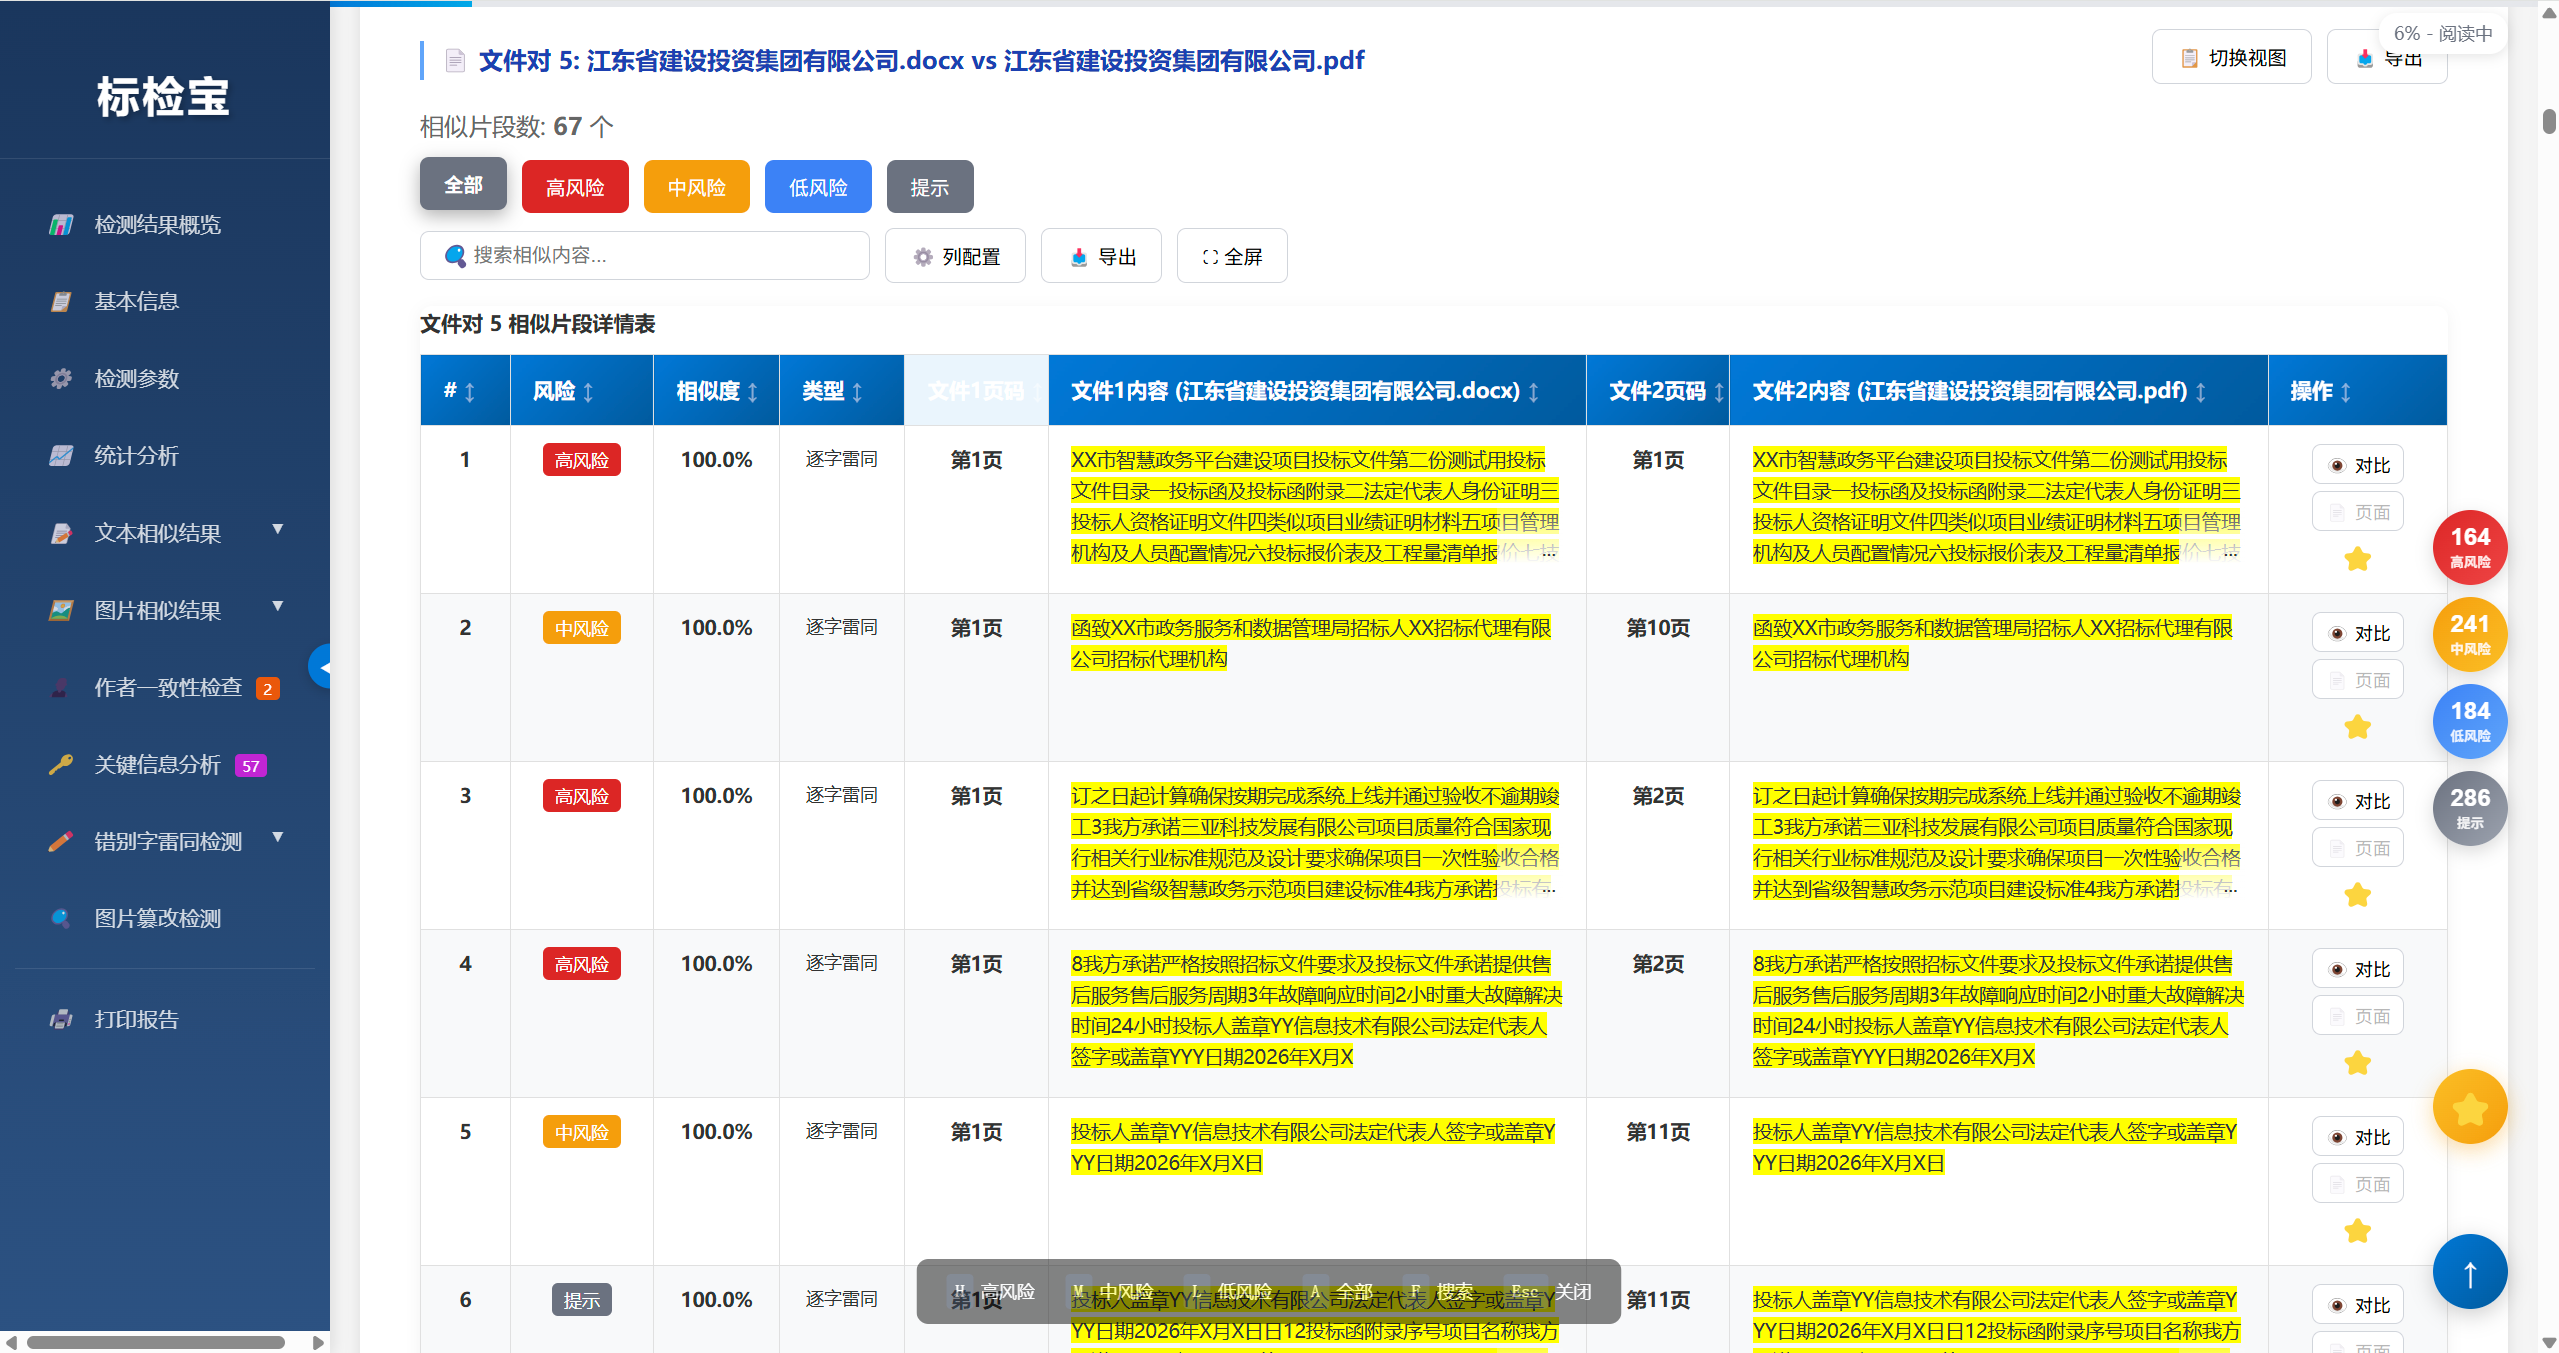Click the key icon beside 关键信息分析
2559x1353 pixels.
click(61, 765)
